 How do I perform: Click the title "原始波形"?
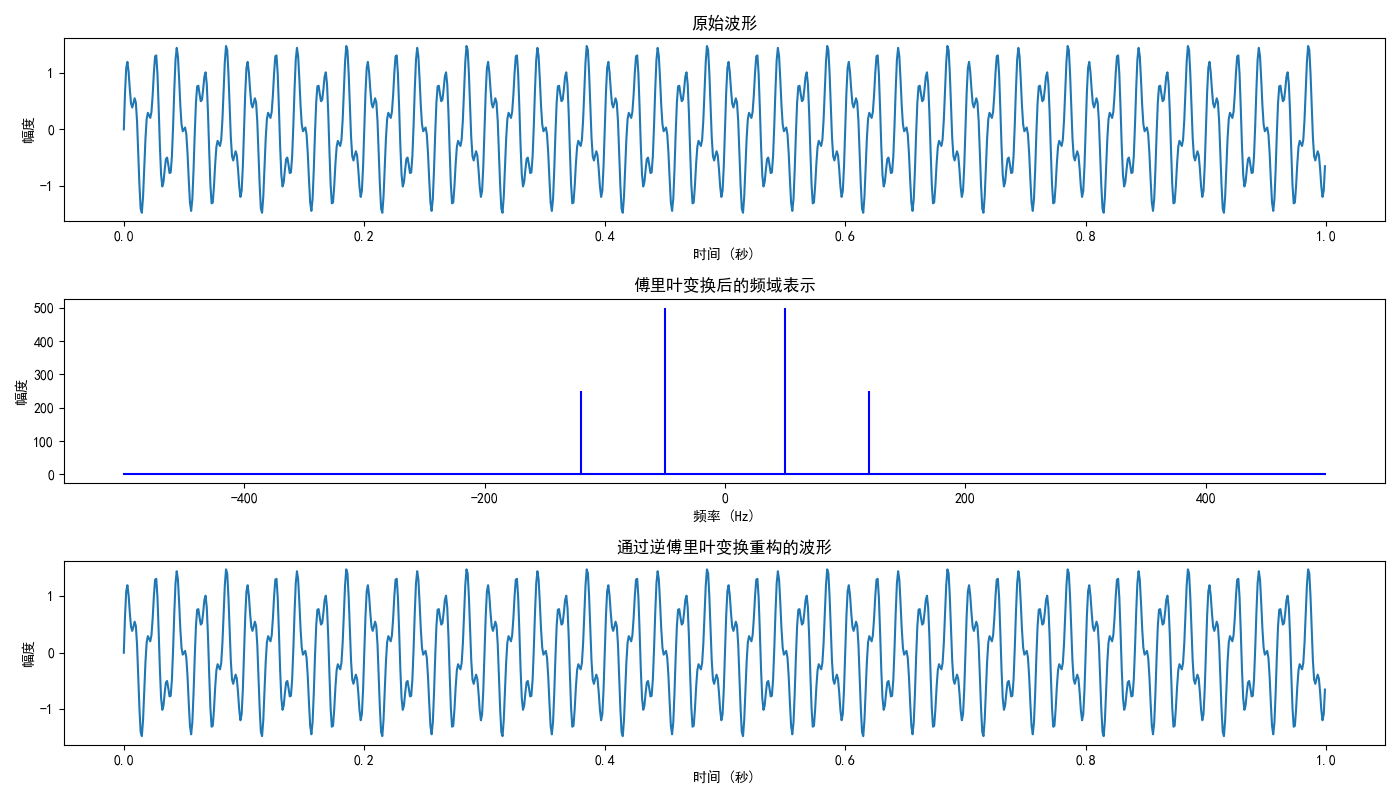pos(724,23)
